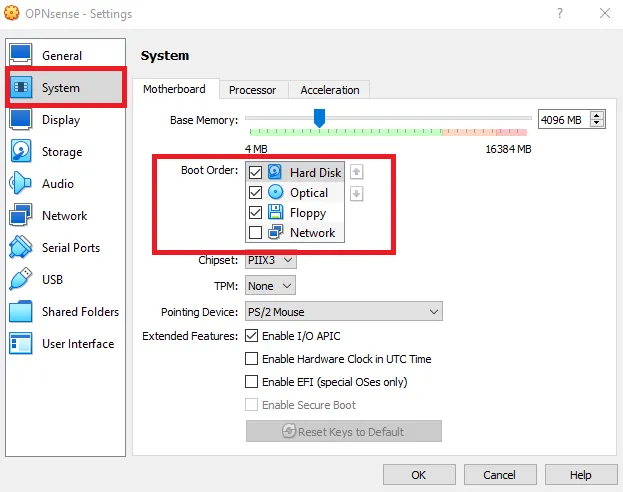Open the Storage disk icon

[21, 151]
